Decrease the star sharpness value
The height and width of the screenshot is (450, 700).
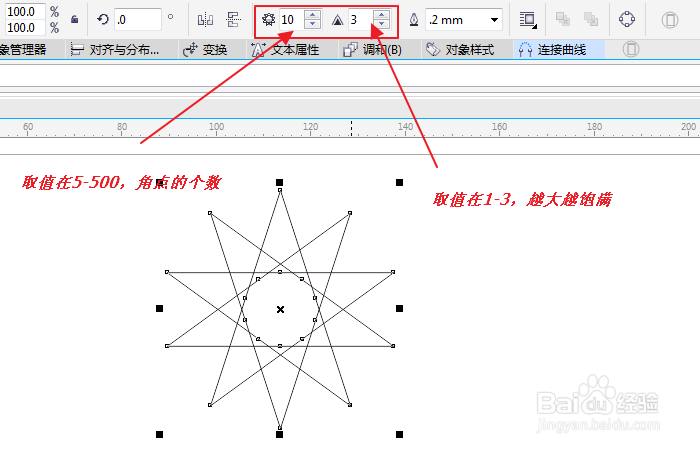(x=381, y=24)
